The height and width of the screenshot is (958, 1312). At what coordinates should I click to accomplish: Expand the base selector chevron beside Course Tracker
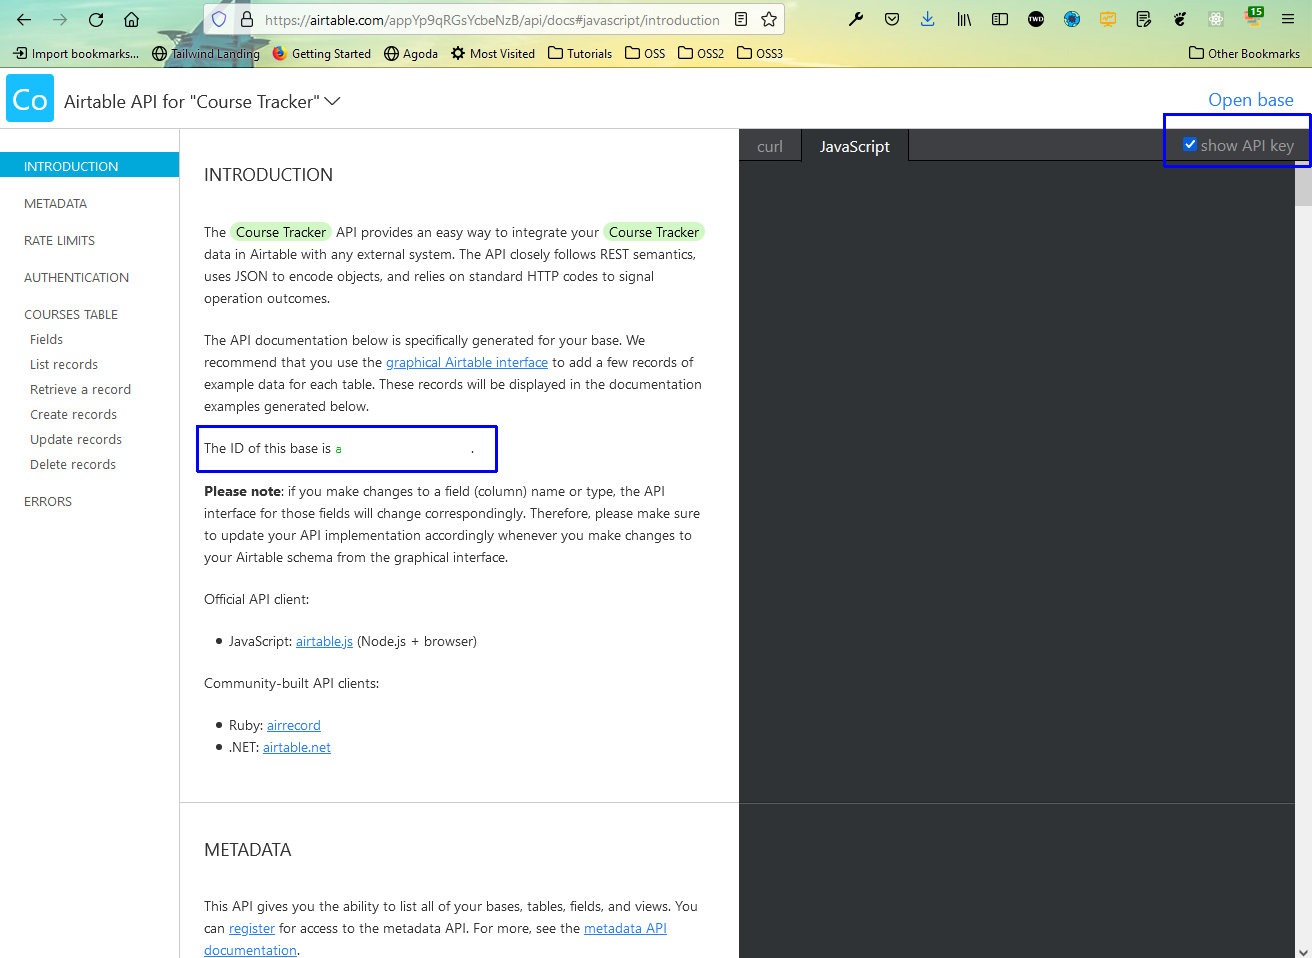point(333,101)
